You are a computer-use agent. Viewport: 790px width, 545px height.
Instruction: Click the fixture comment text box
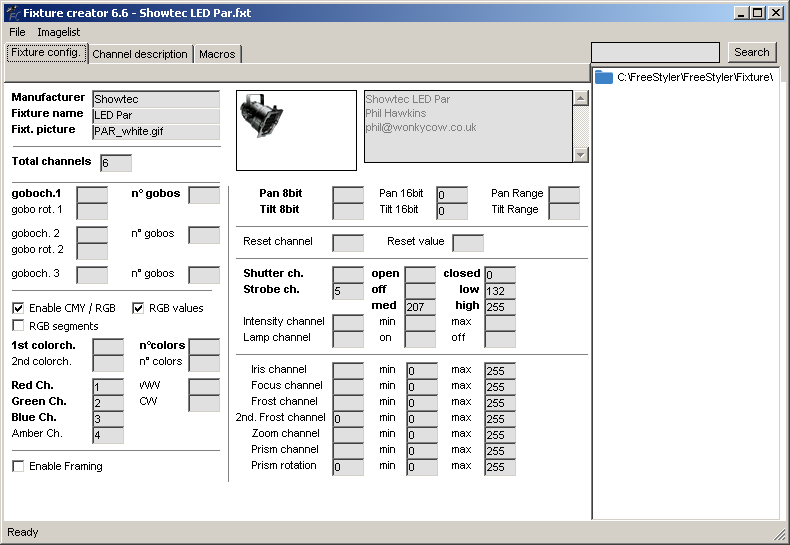tap(469, 126)
